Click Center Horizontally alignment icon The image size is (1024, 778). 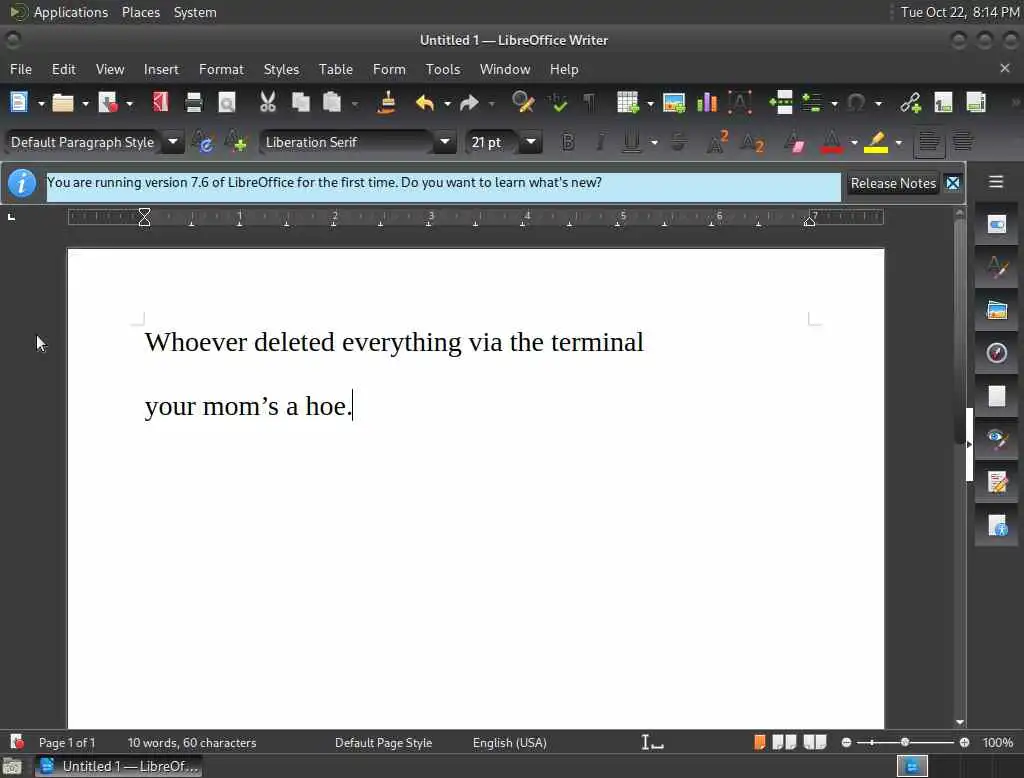[x=963, y=142]
